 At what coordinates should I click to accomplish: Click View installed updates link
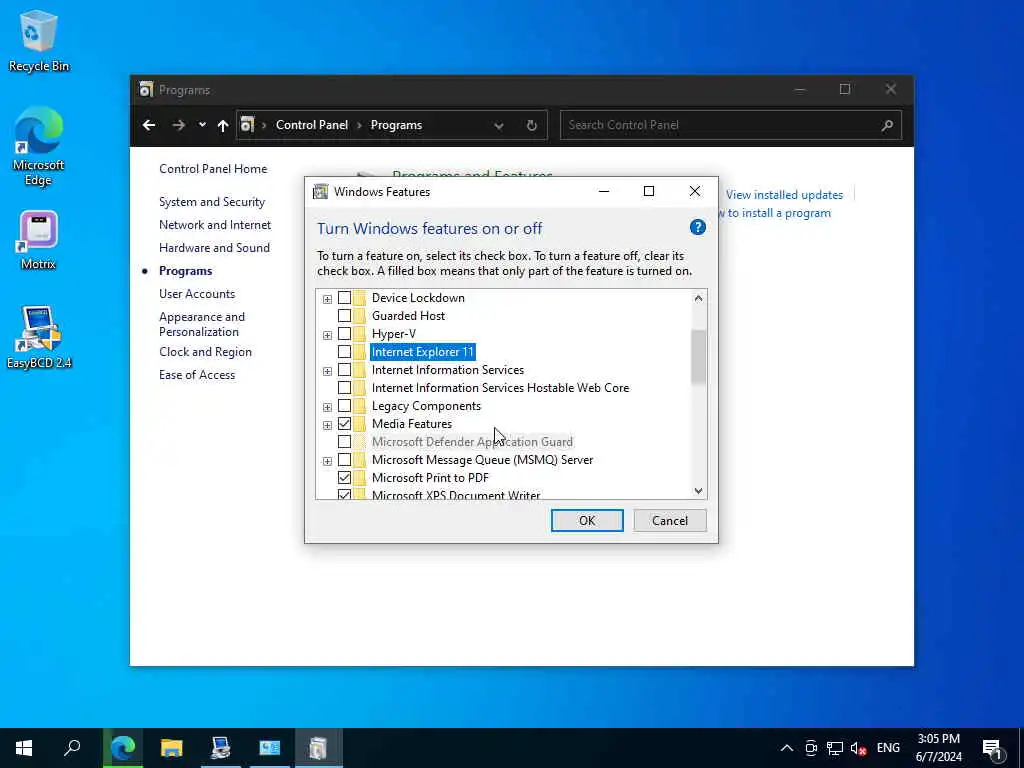(x=784, y=195)
